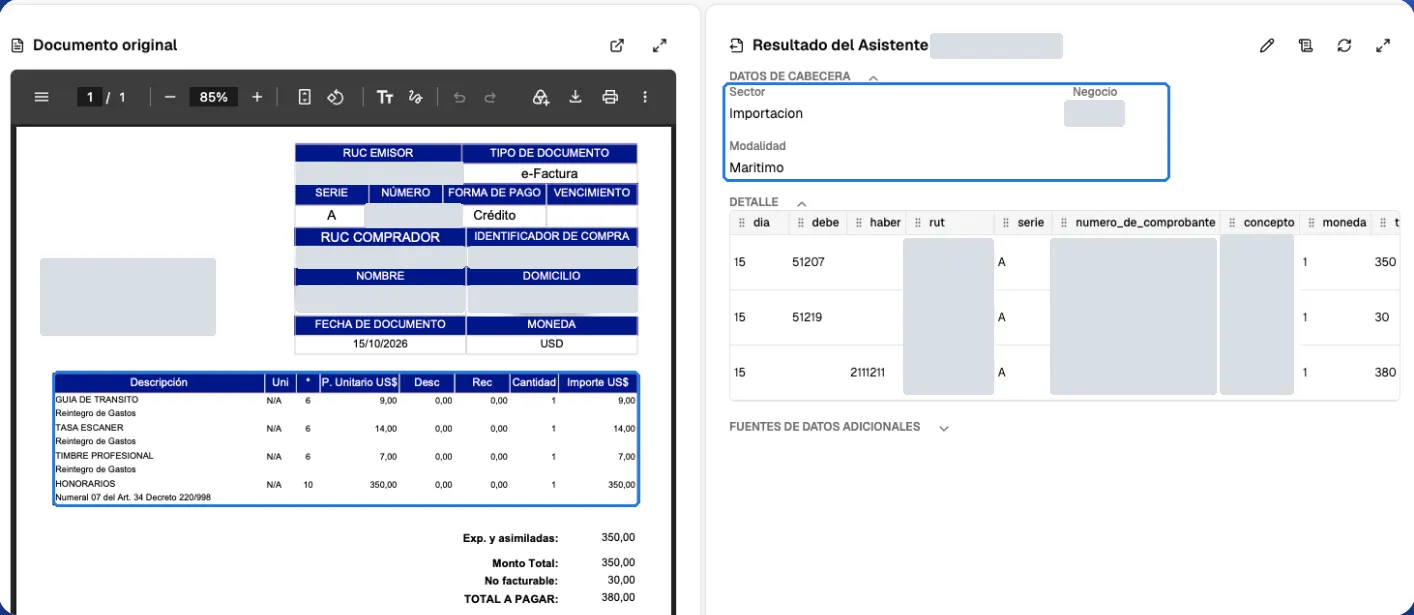The height and width of the screenshot is (615, 1414).
Task: Select the 'numero_de_comprobante' column header
Action: 1145,223
